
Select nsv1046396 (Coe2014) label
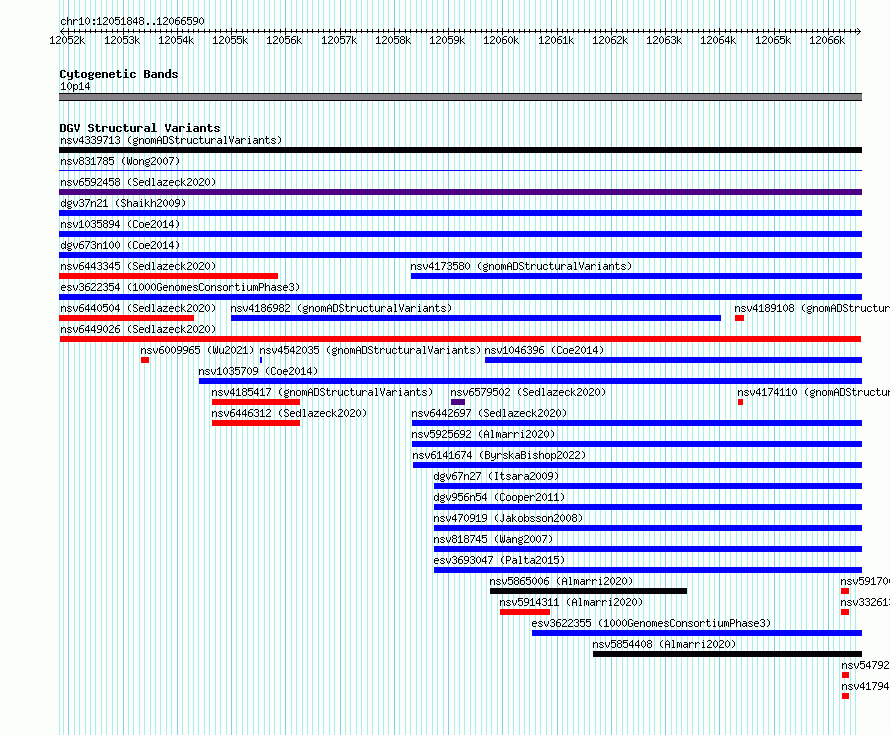pyautogui.click(x=544, y=350)
